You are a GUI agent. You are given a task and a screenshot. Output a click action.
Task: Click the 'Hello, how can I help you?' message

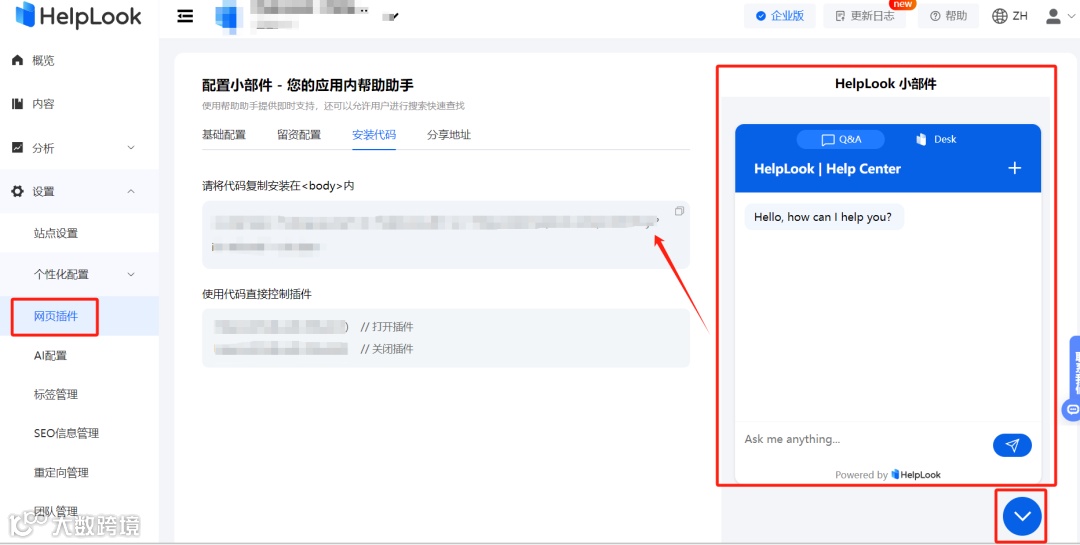tap(824, 217)
